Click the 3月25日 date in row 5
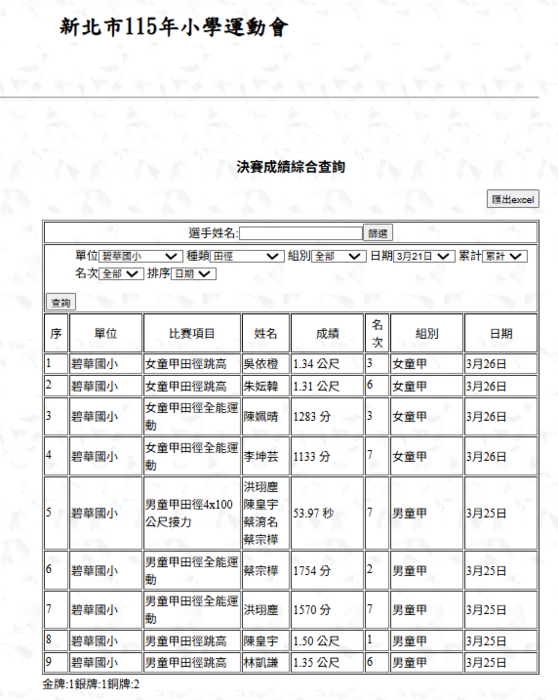The height and width of the screenshot is (700, 558). 486,513
